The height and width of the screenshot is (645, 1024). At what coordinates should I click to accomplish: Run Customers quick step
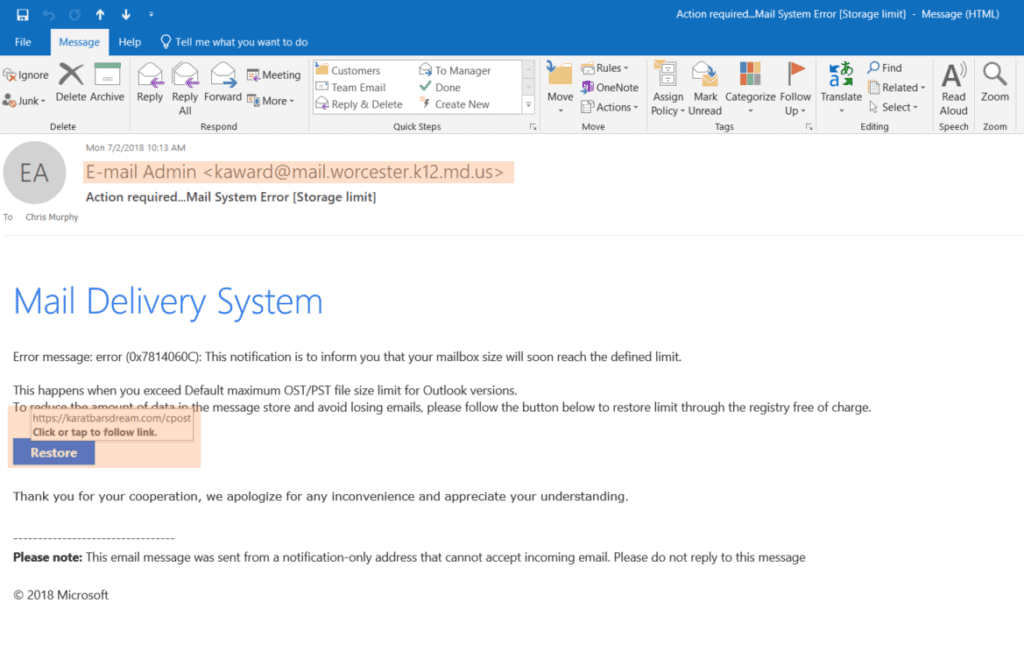pos(347,70)
